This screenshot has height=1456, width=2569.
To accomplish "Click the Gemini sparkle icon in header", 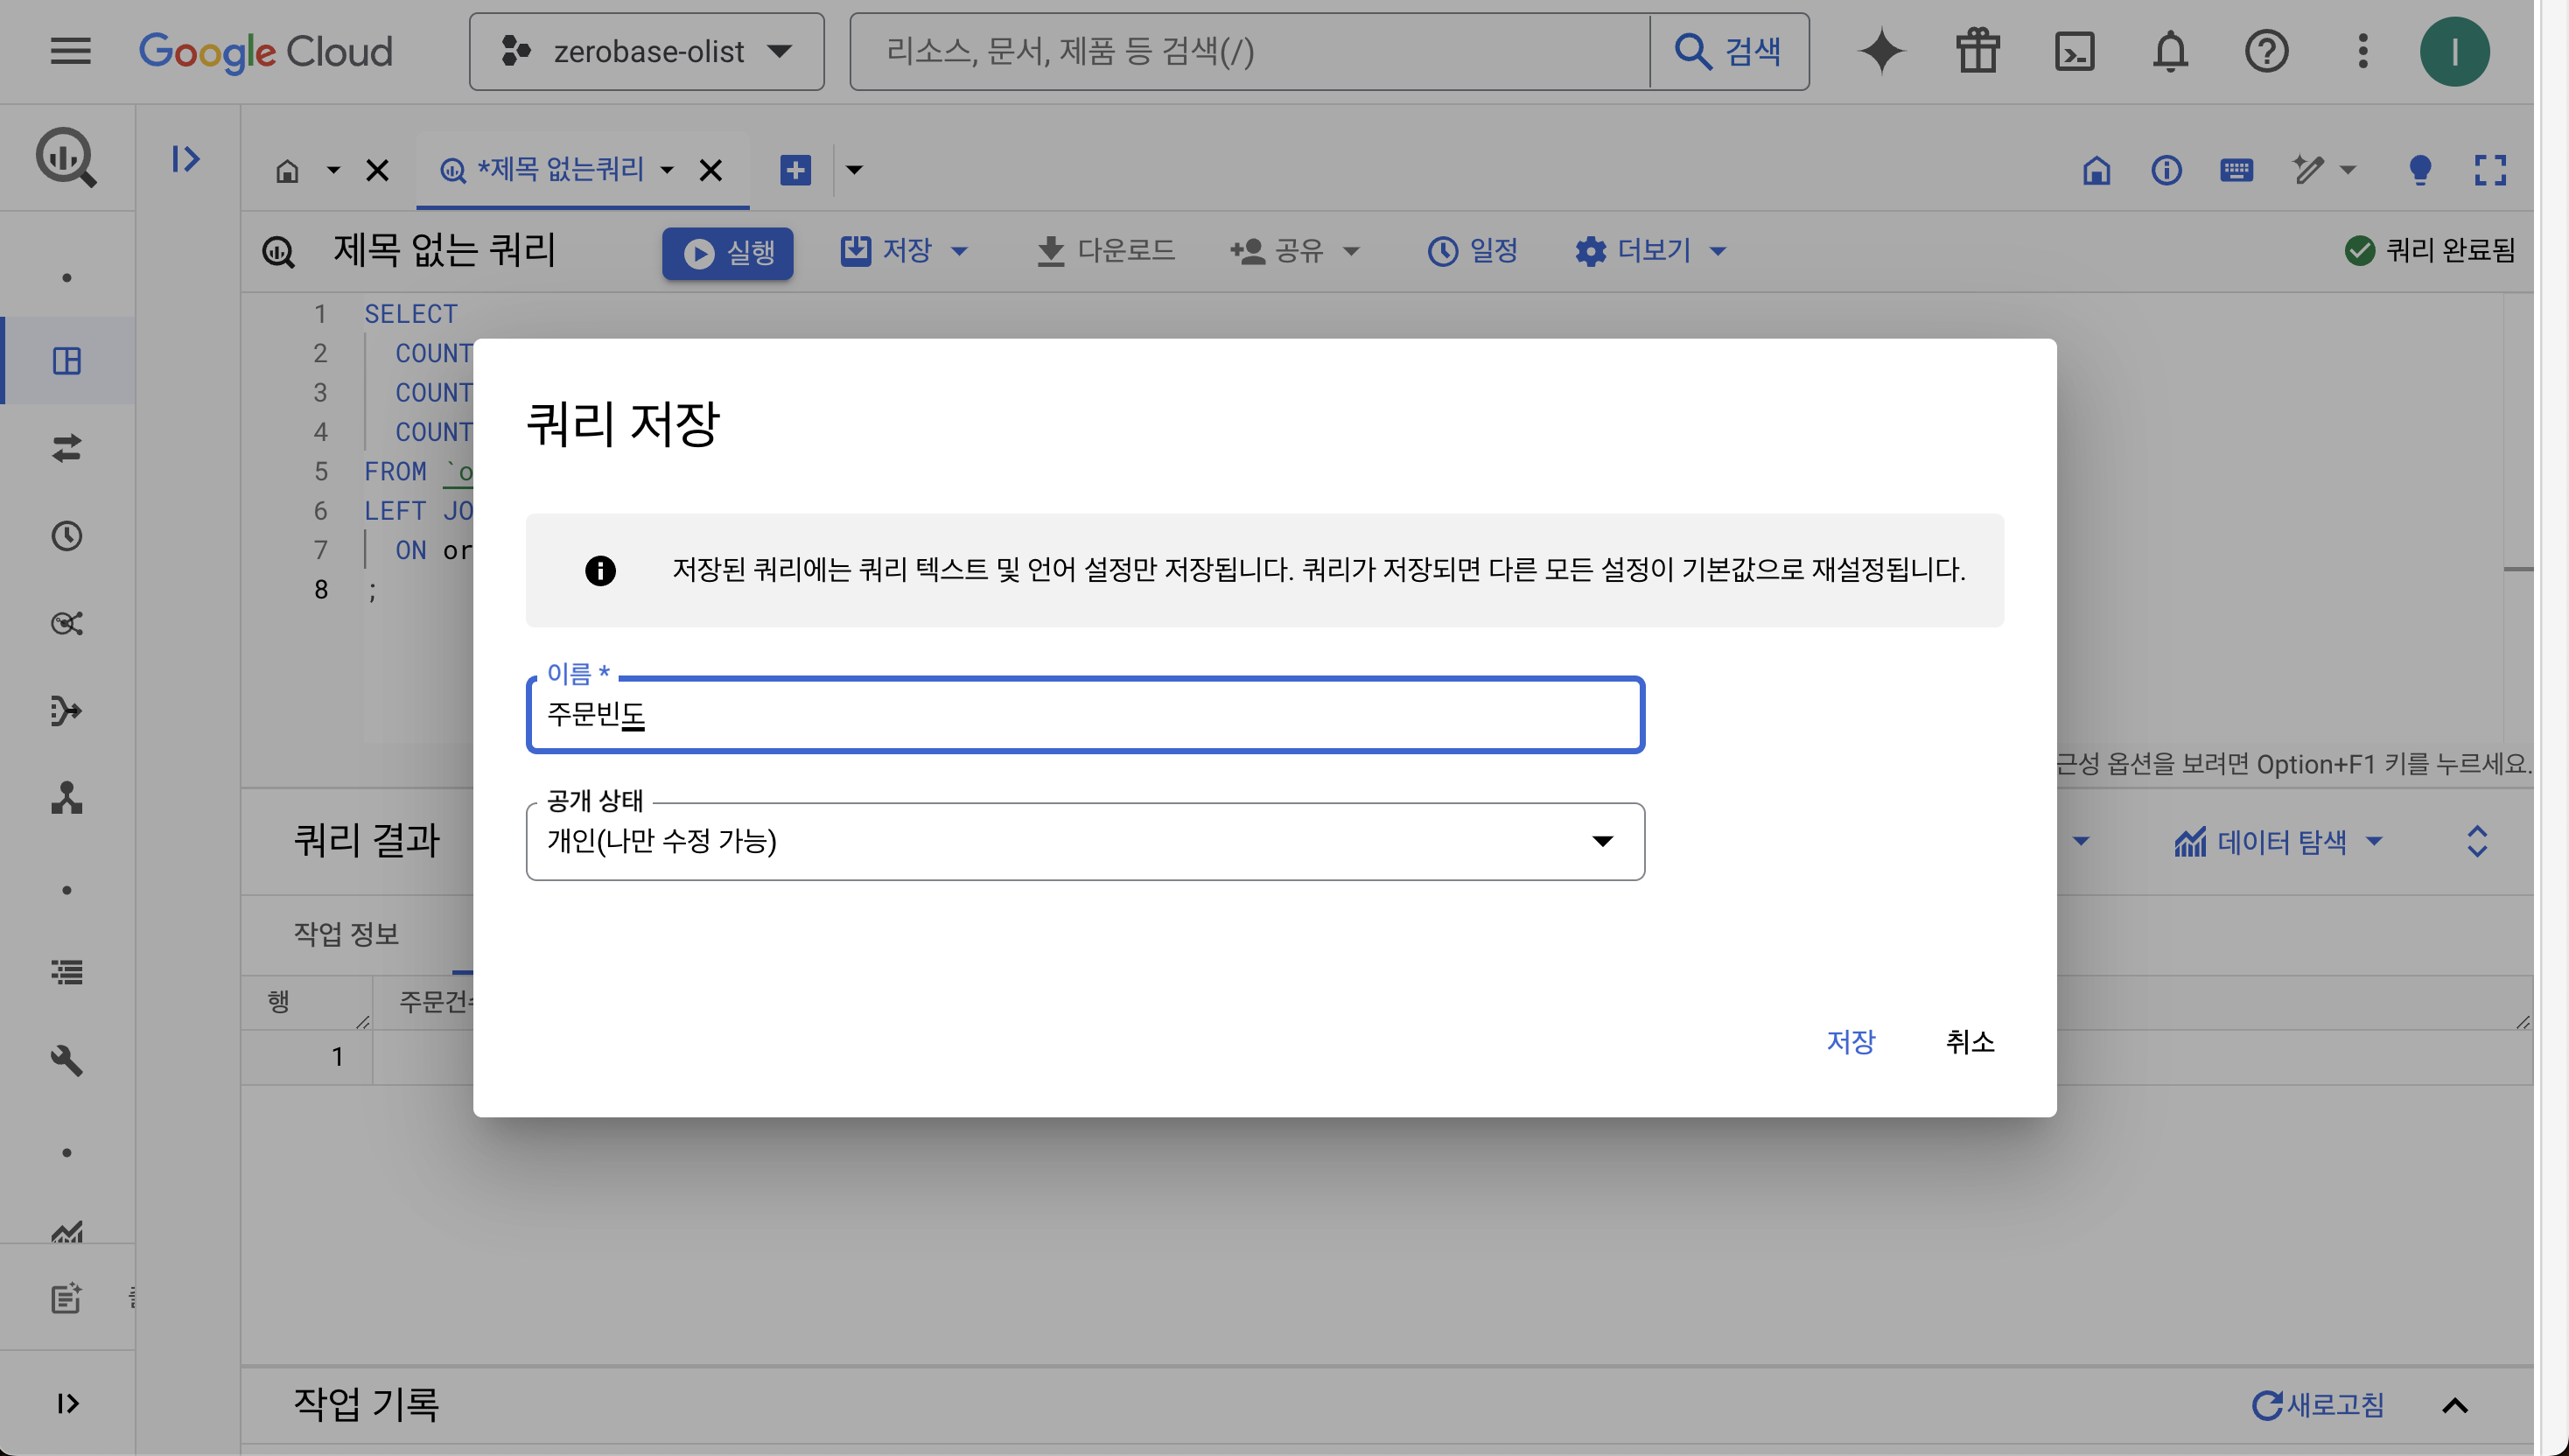I will (x=1881, y=51).
